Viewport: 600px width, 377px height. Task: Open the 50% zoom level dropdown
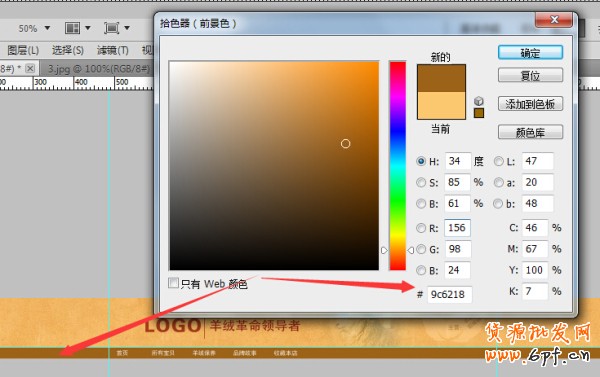pos(47,28)
